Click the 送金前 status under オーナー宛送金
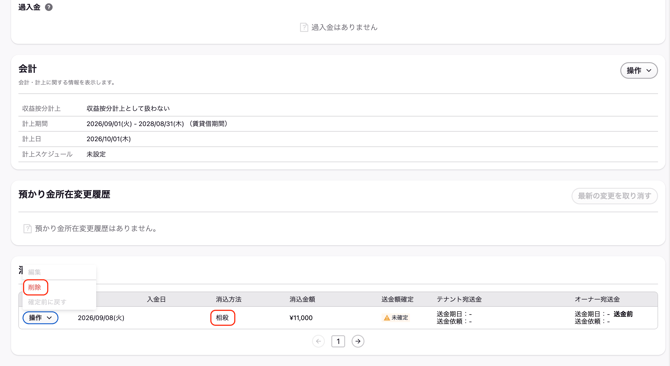 point(623,314)
